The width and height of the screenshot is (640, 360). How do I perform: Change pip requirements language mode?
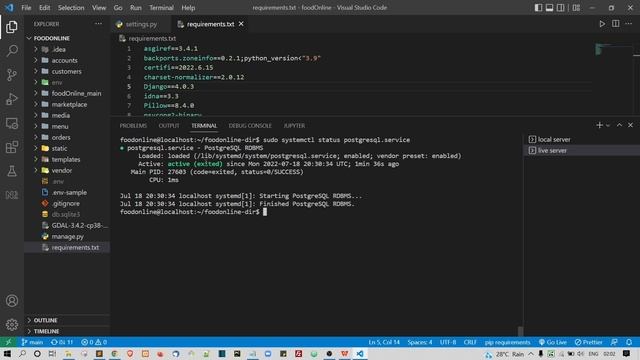coord(507,342)
